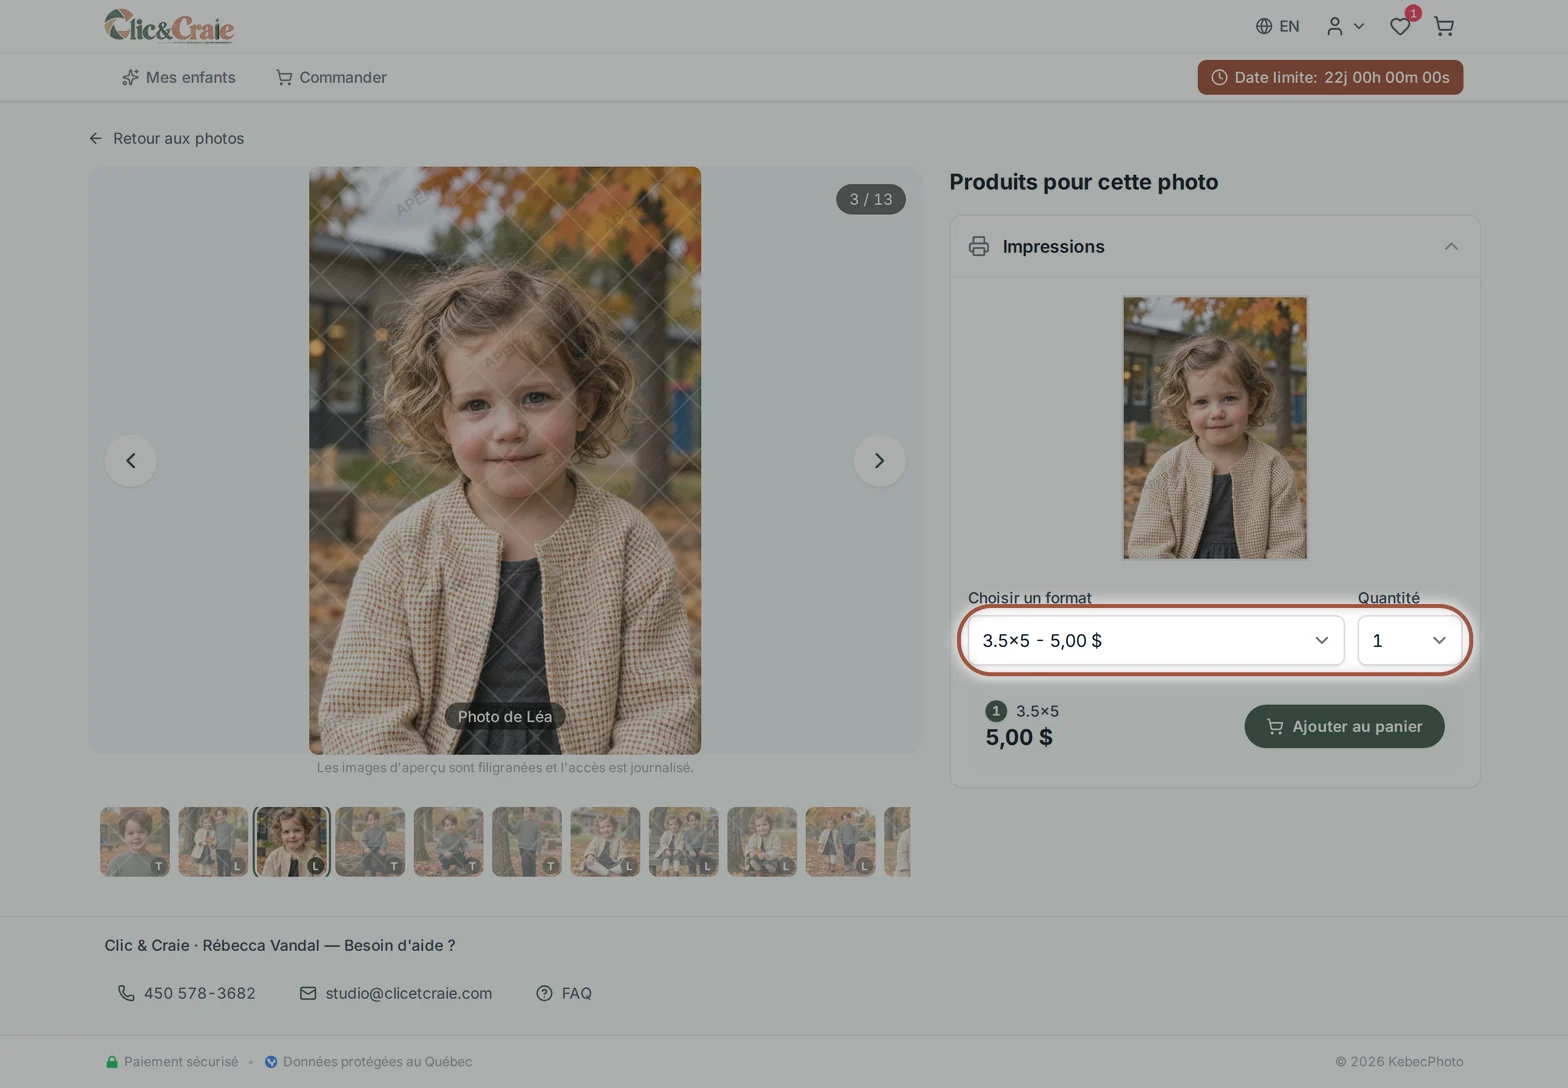Open the shopping cart icon in header
Viewport: 1568px width, 1088px height.
[x=1443, y=27]
